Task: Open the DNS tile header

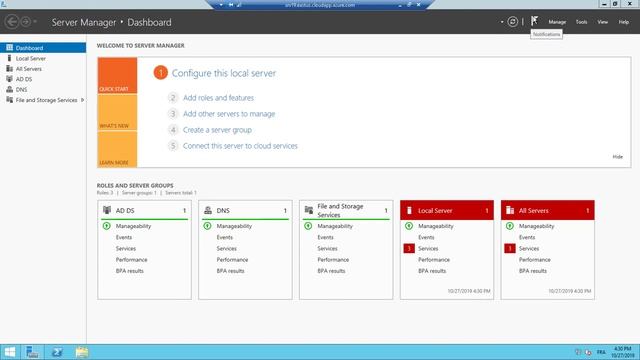Action: (245, 211)
